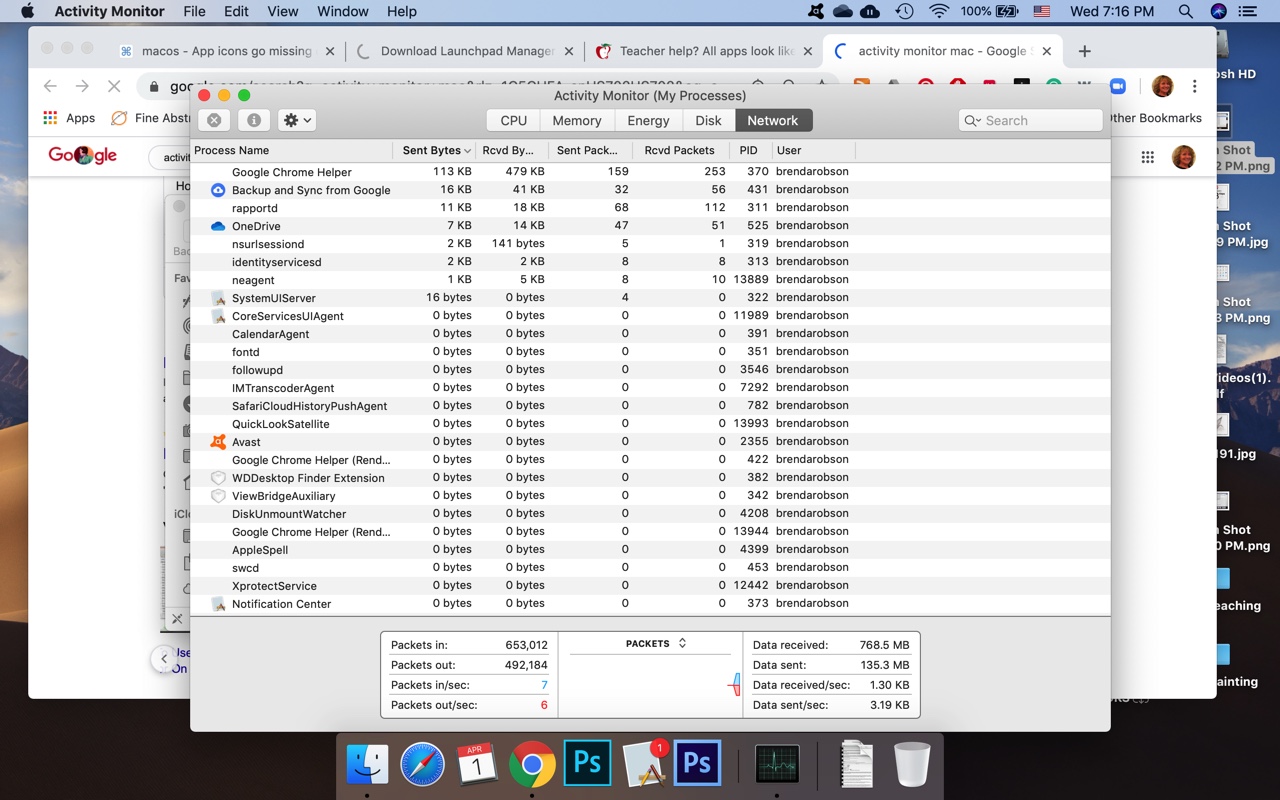Click the Zoom extension icon in Chrome
Viewport: 1280px width, 800px height.
1117,86
